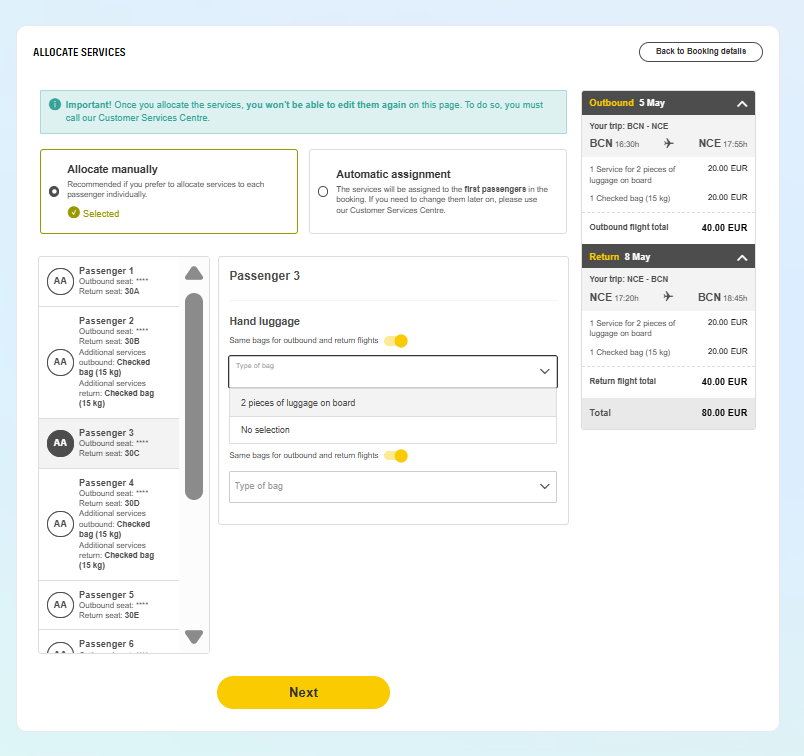The width and height of the screenshot is (804, 756).
Task: Click Back to Booking details button
Action: 700,52
